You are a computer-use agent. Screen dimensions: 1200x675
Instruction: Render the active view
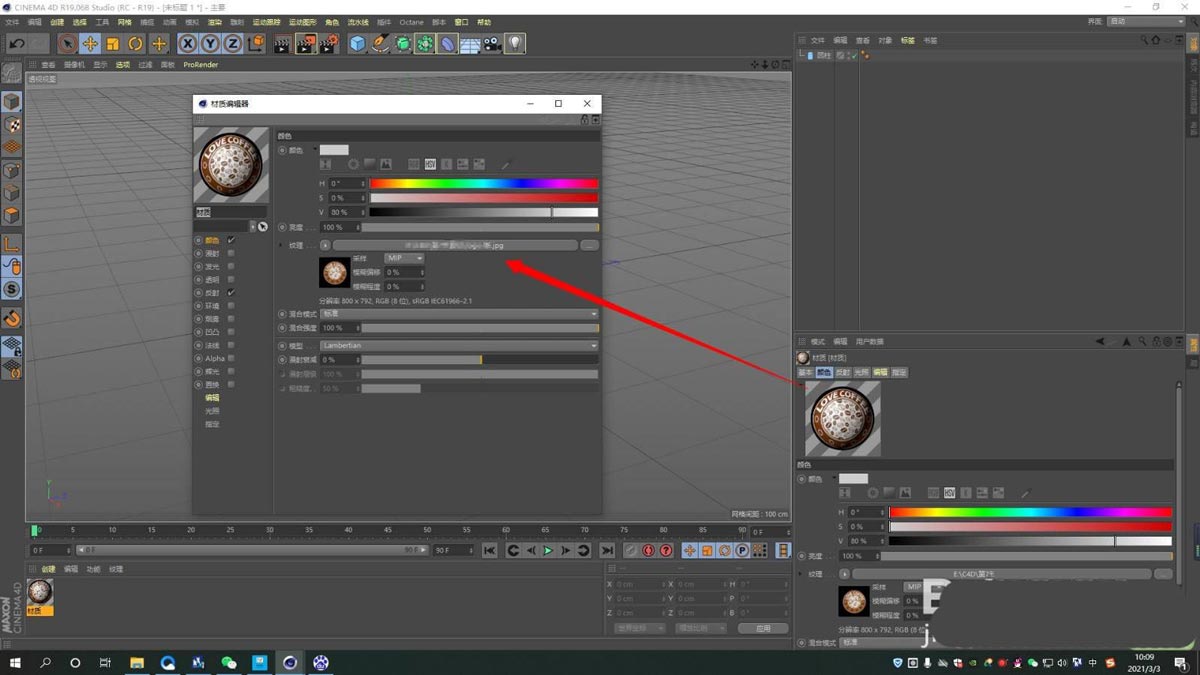[x=283, y=43]
